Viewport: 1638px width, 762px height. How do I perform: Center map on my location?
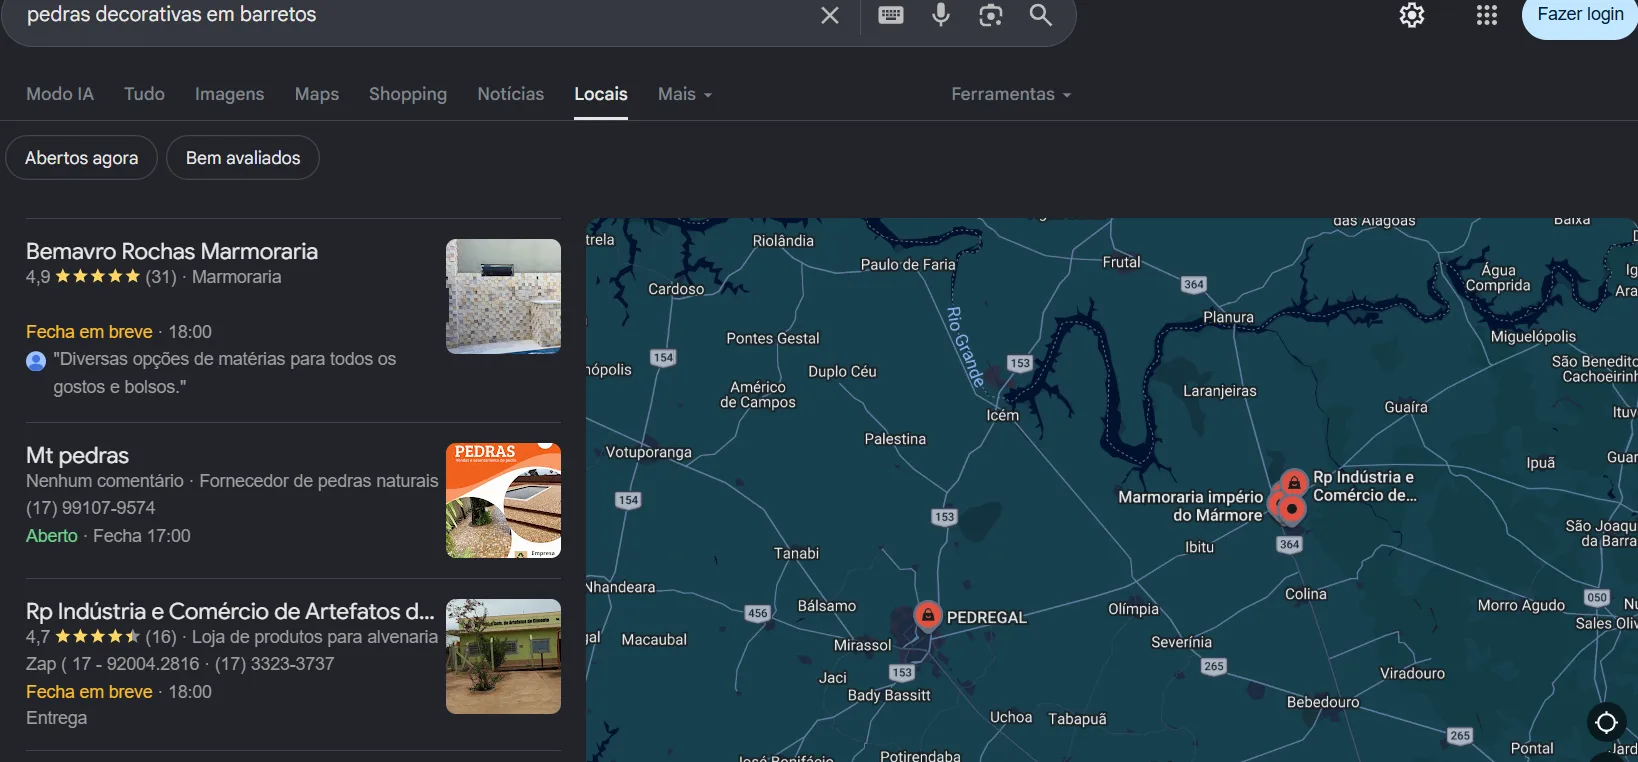(x=1607, y=722)
